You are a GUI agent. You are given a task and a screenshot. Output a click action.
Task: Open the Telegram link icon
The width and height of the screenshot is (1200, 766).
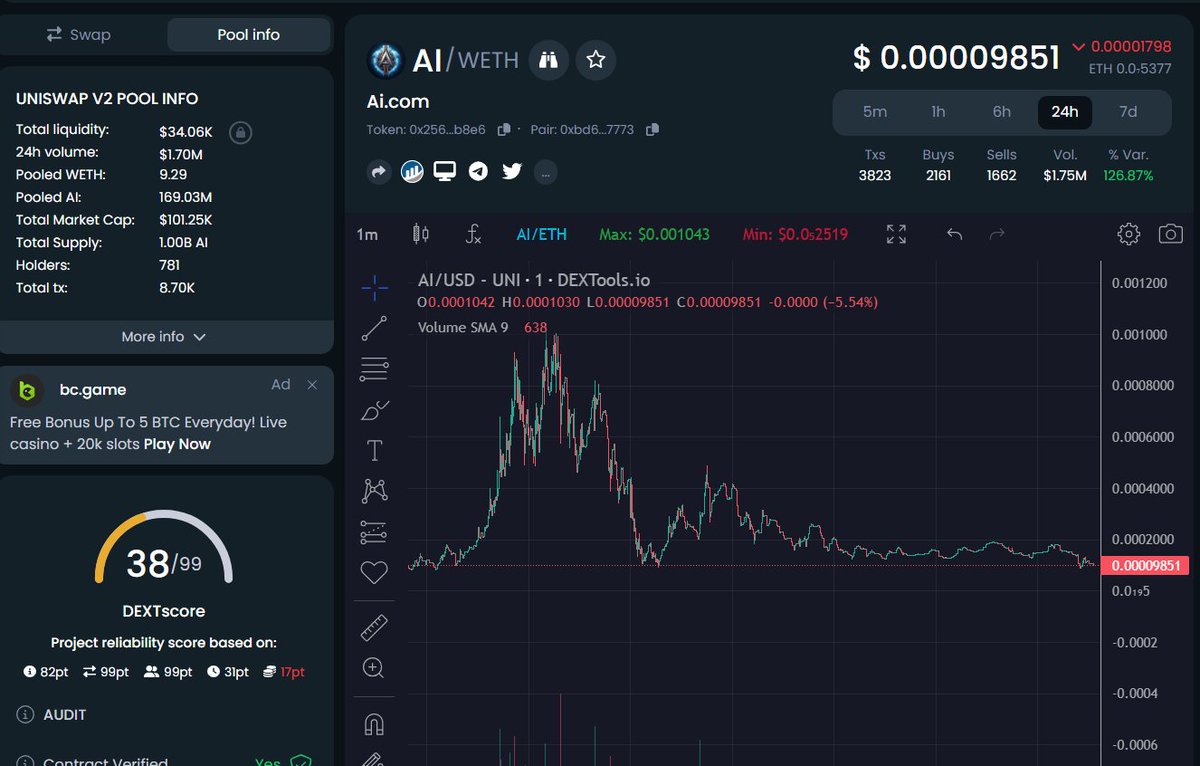coord(479,172)
